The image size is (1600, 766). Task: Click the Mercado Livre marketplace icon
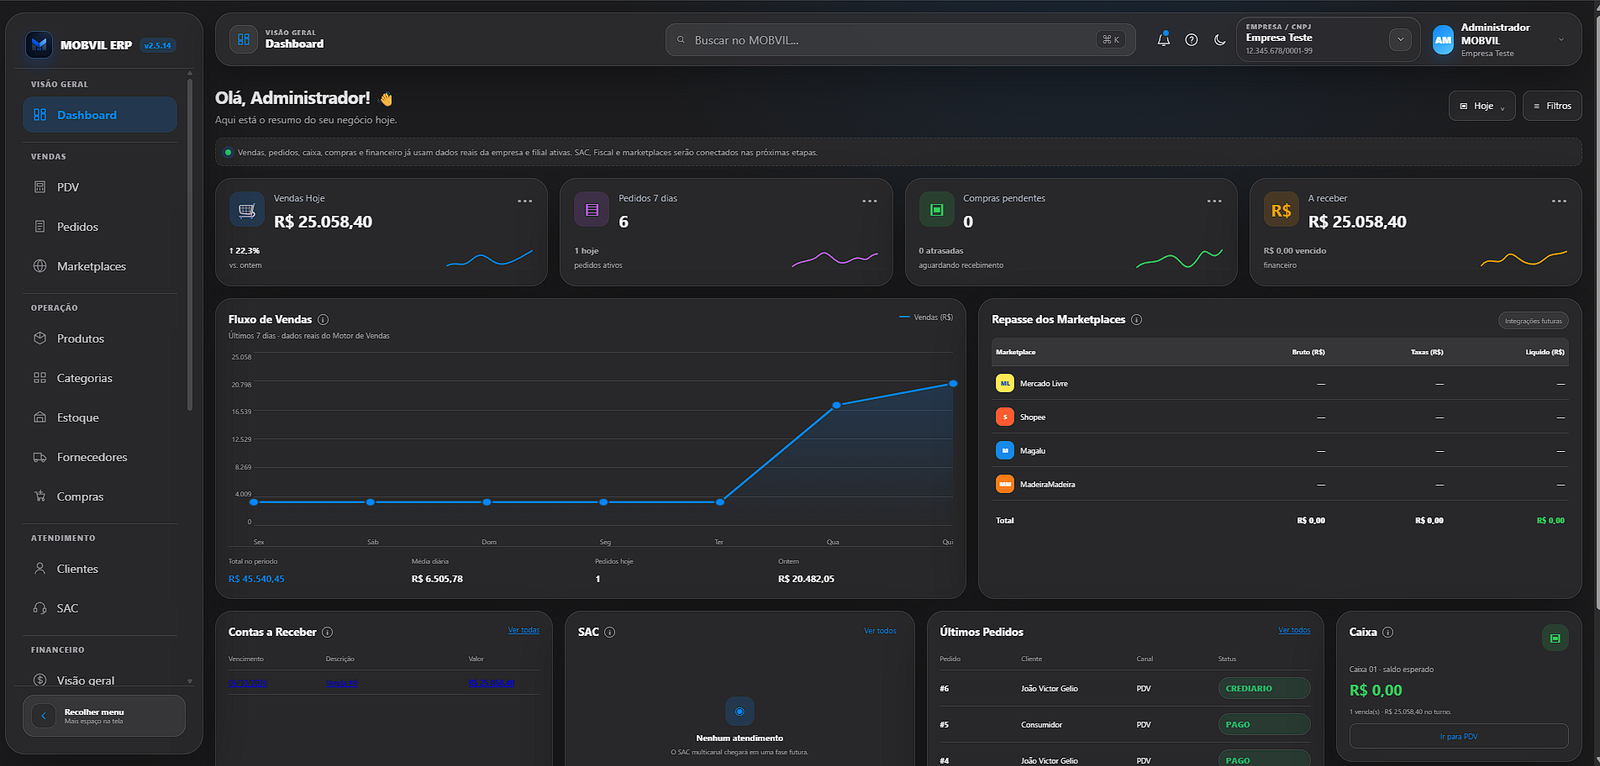1005,383
